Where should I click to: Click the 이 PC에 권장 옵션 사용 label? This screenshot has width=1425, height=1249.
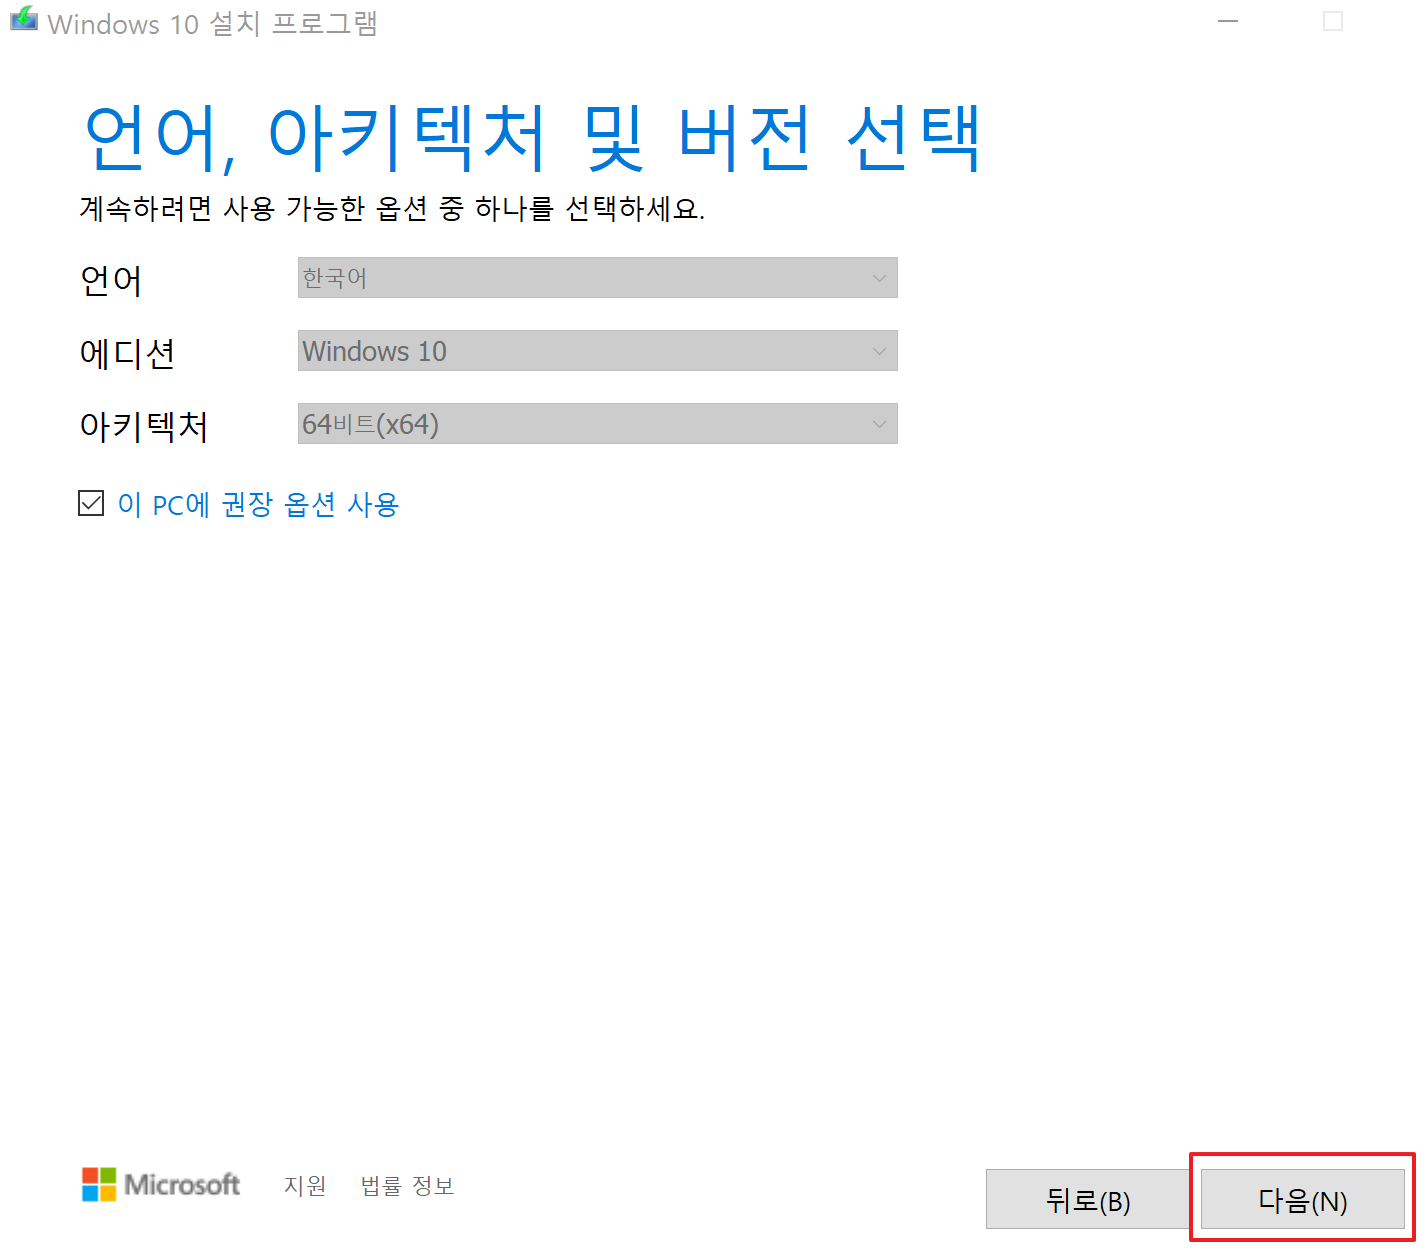[257, 505]
